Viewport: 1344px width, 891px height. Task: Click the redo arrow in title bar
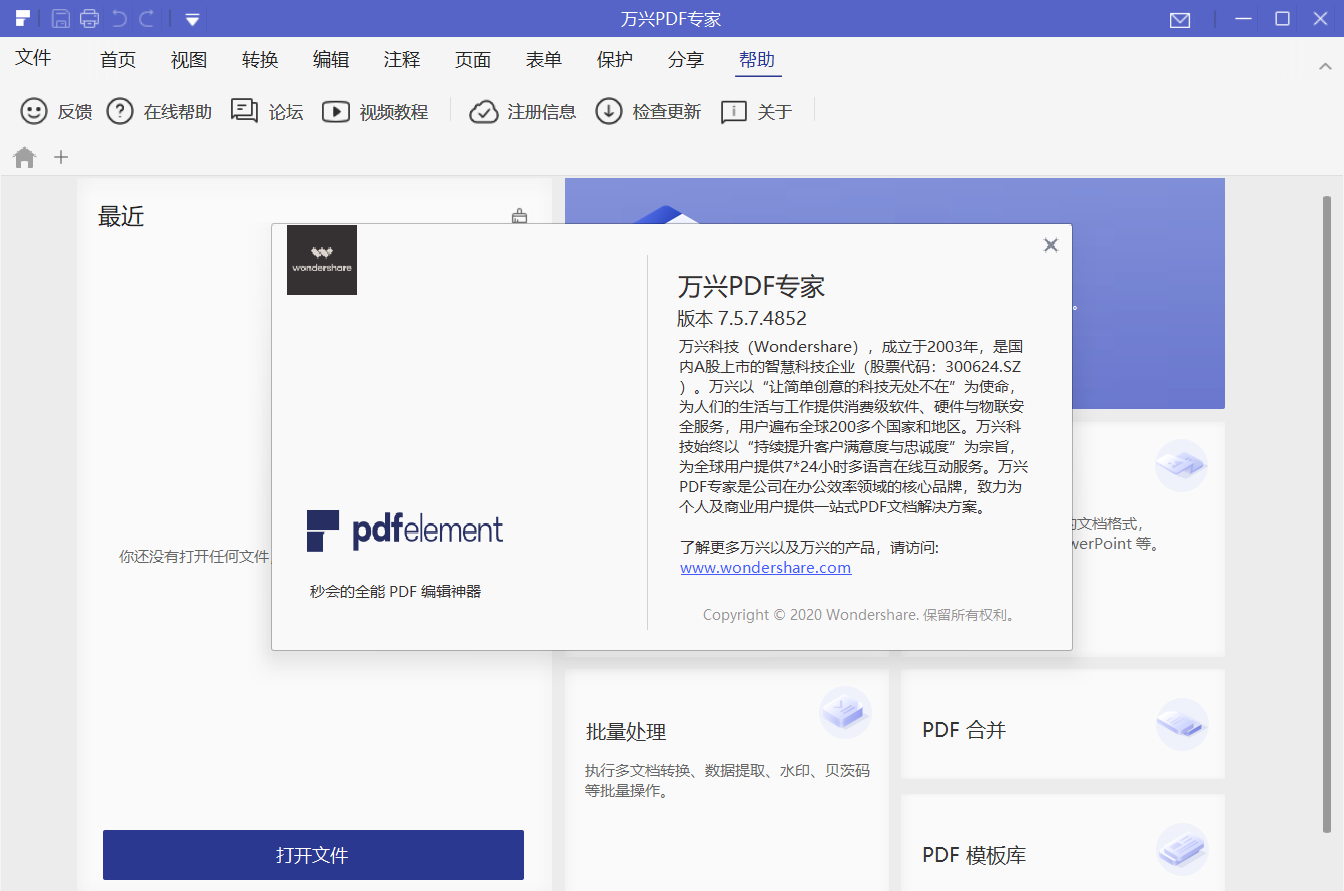(x=147, y=18)
